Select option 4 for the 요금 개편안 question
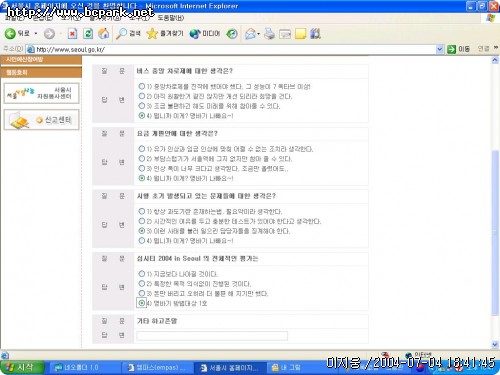 coord(141,178)
